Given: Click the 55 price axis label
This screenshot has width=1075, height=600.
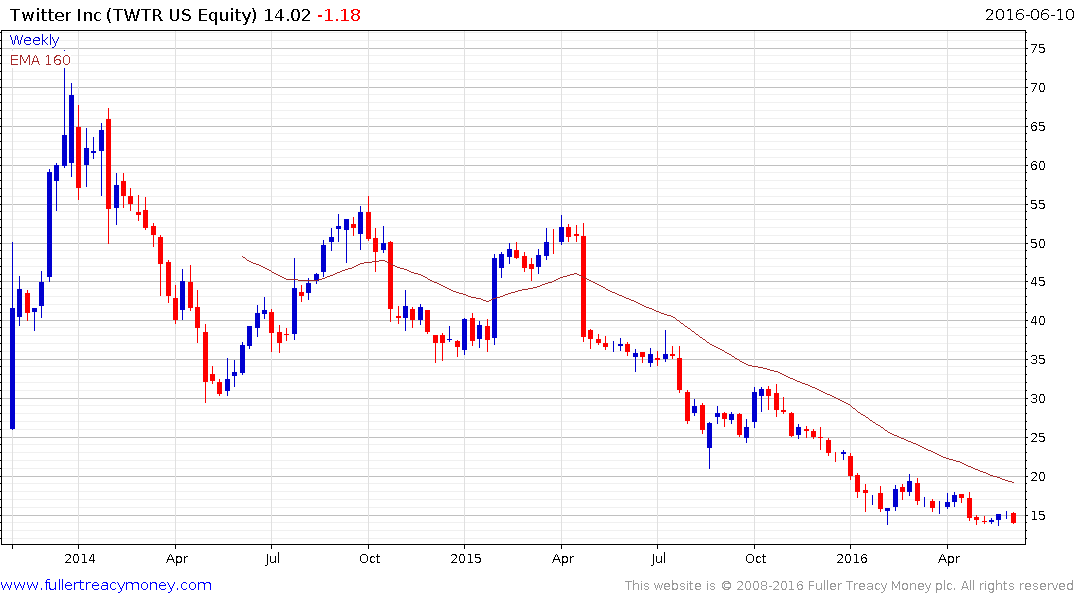Looking at the screenshot, I should coord(1037,204).
